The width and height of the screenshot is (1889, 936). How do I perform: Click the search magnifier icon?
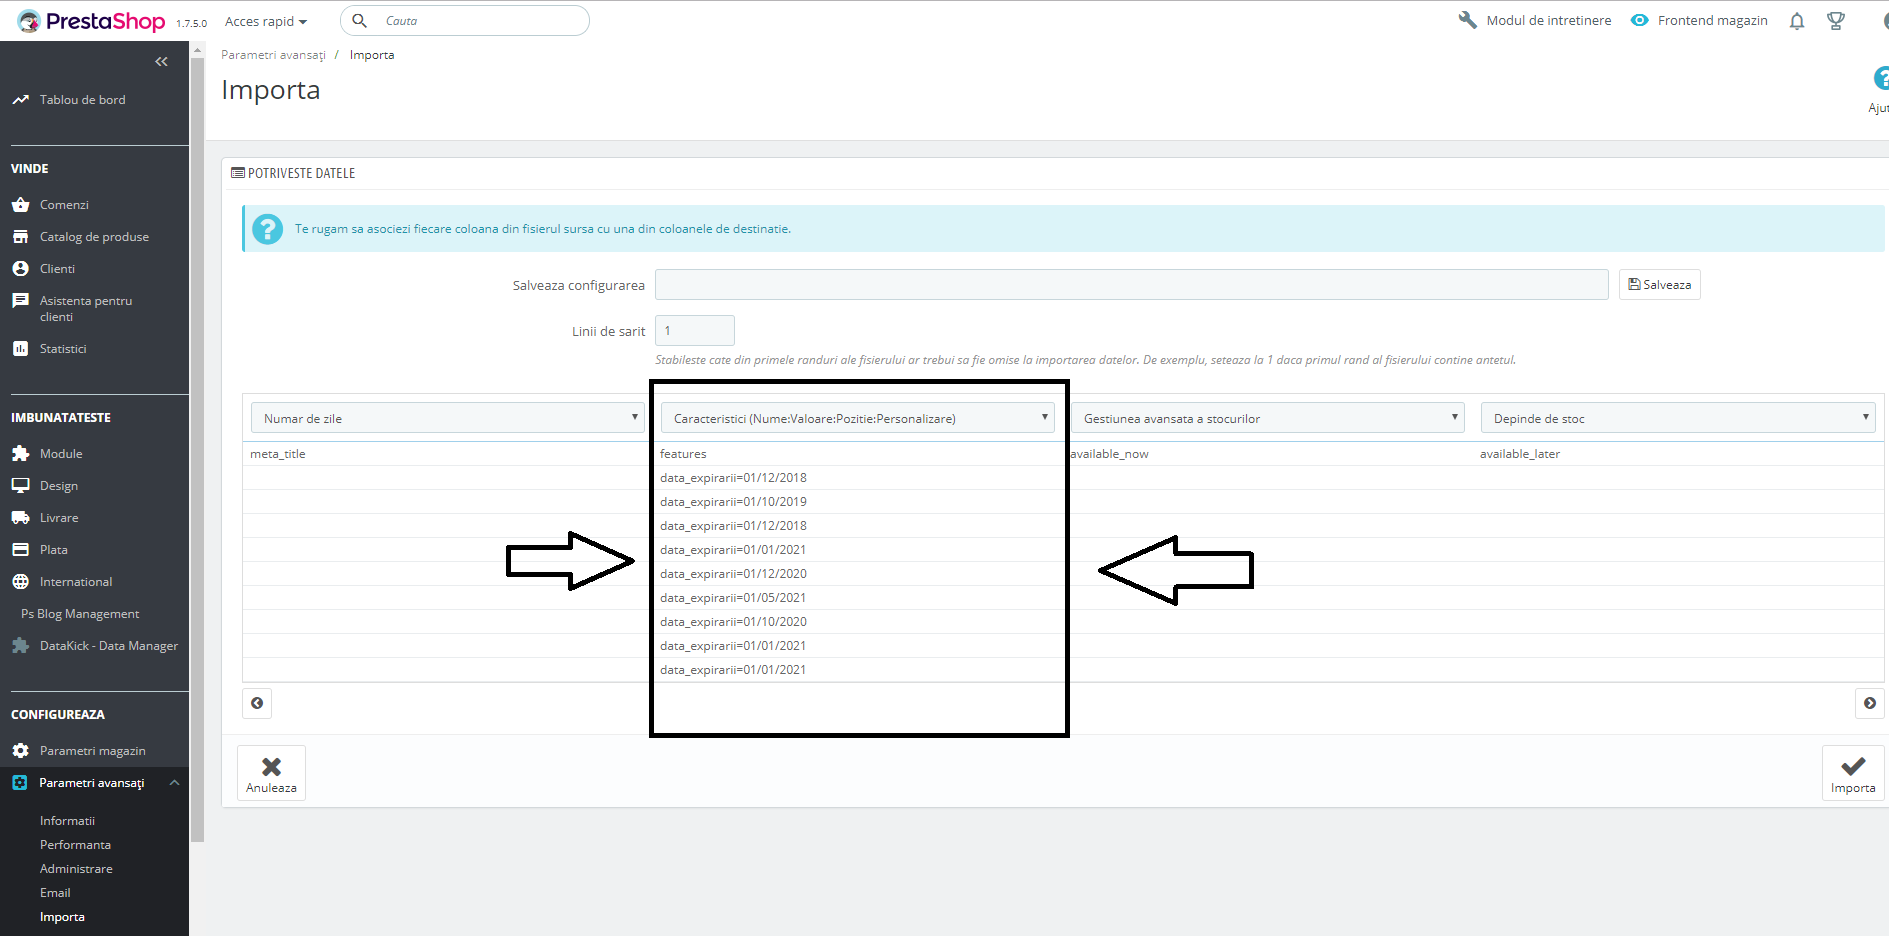point(360,21)
